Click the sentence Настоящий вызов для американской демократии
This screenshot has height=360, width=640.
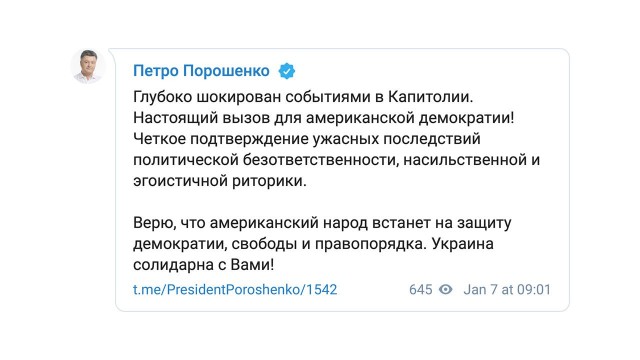324,118
